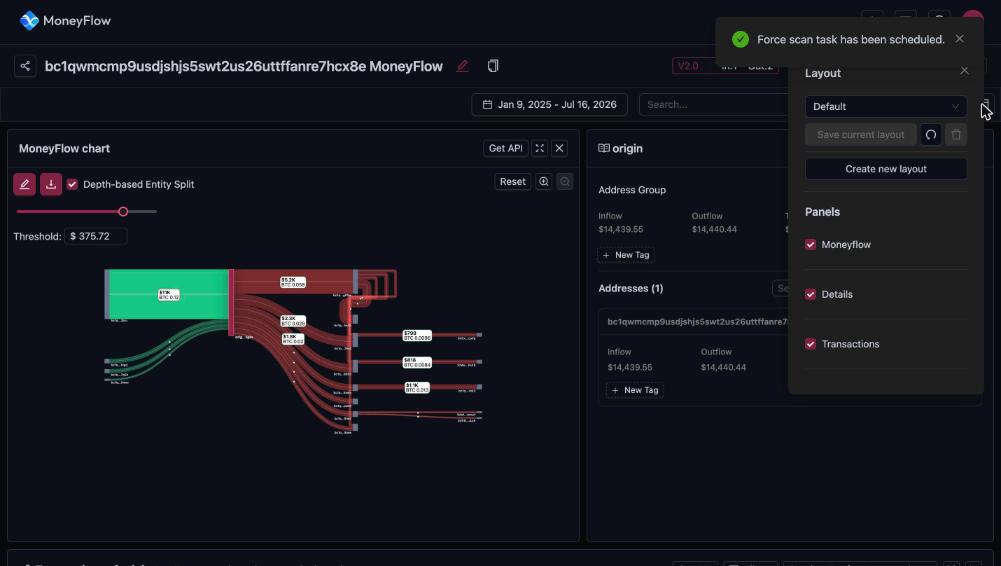Close the MoneyFlow chart panel
Screen dimensions: 1001x566
[559, 148]
